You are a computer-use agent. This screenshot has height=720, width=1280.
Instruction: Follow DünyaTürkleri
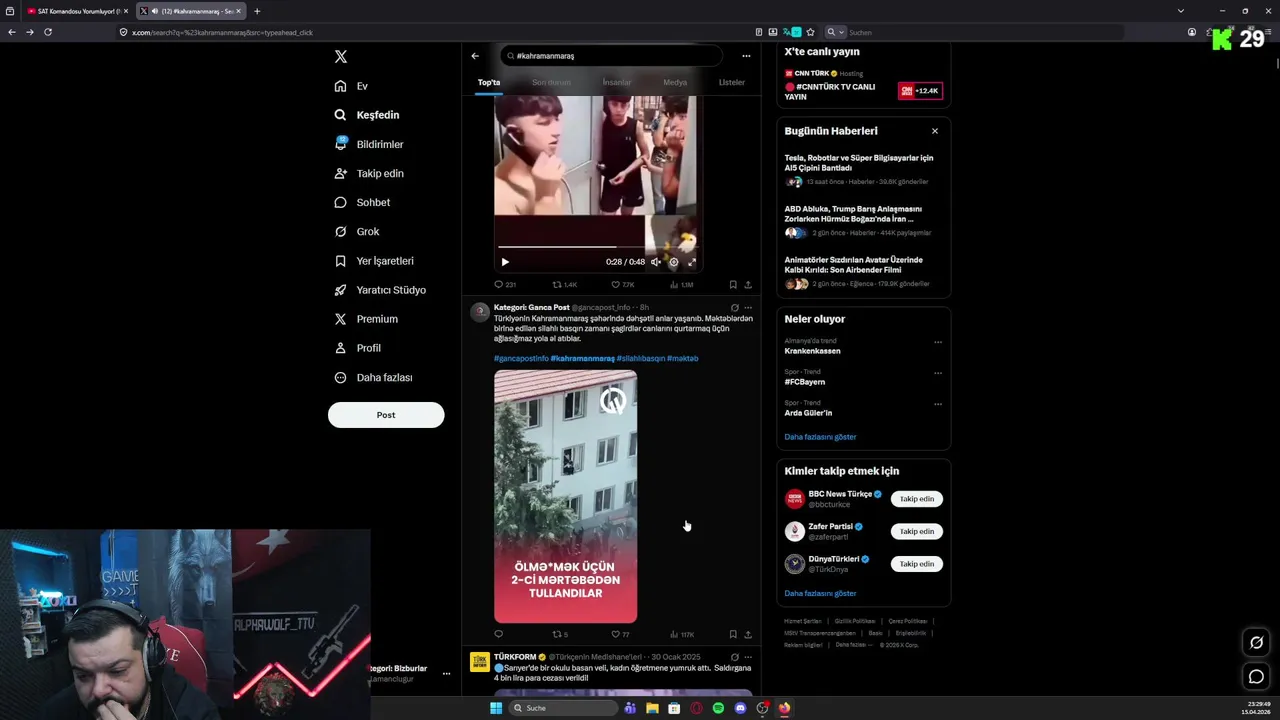point(917,564)
